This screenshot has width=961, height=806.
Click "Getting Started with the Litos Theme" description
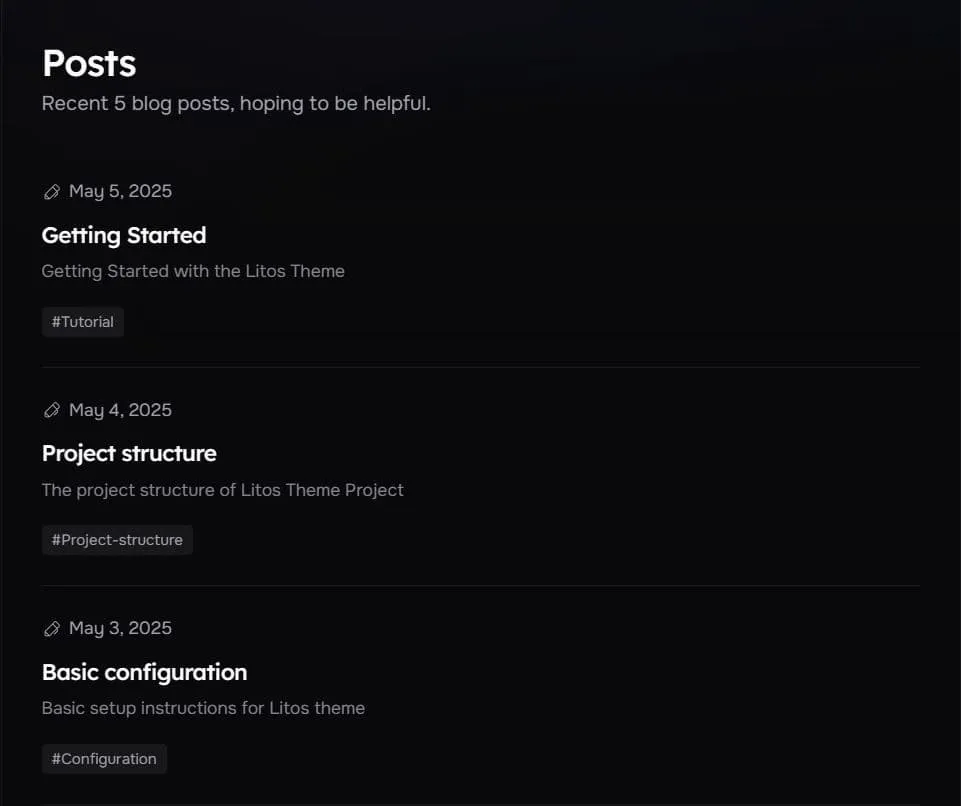[193, 271]
